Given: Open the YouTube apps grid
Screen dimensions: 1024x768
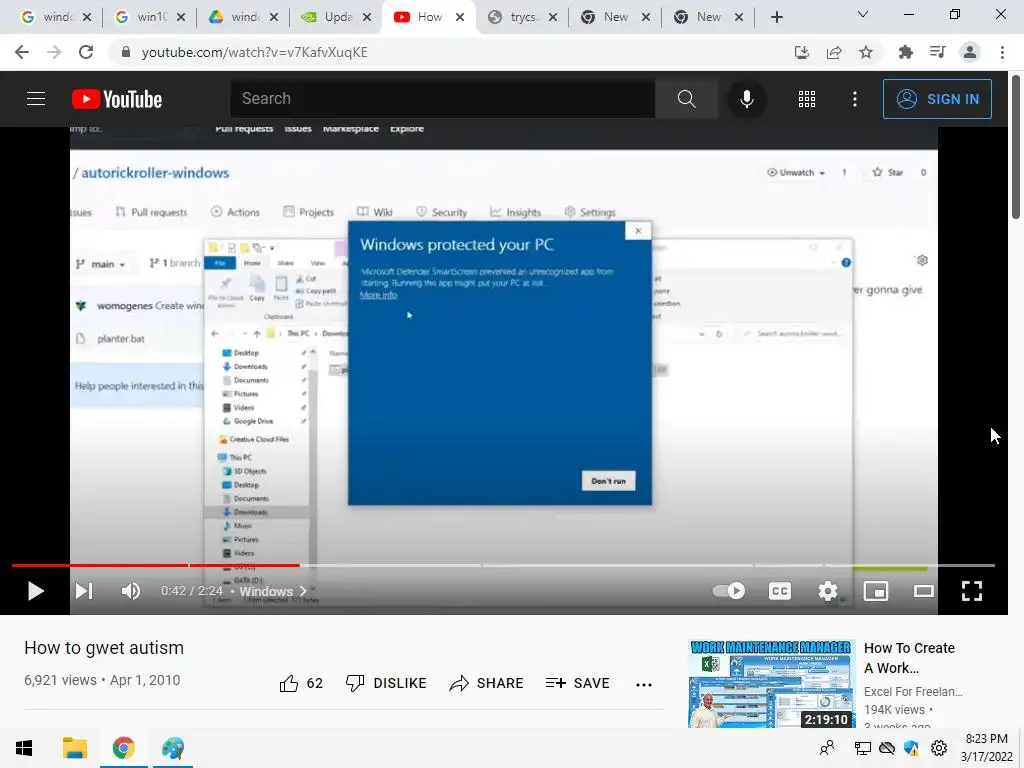Looking at the screenshot, I should pyautogui.click(x=807, y=99).
